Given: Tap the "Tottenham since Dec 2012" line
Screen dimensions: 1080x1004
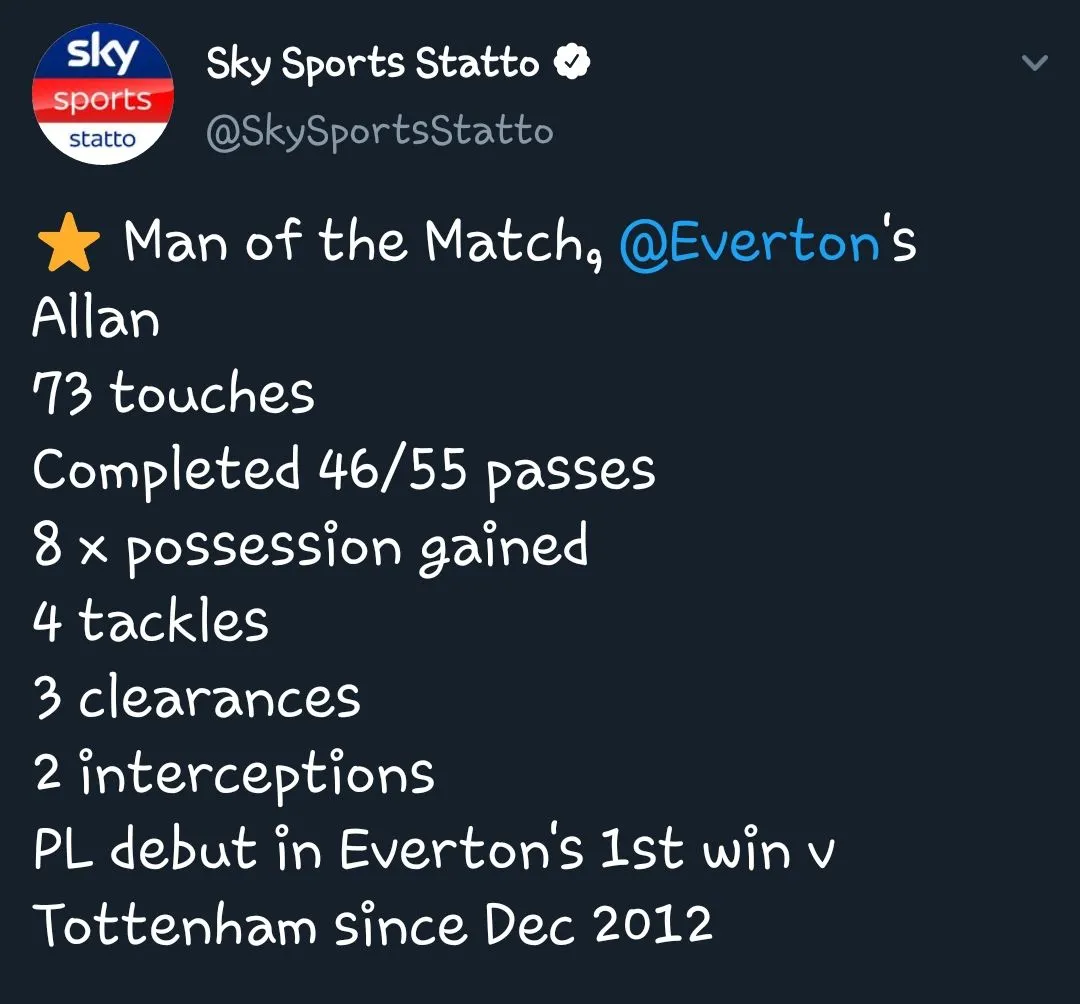Looking at the screenshot, I should (373, 925).
